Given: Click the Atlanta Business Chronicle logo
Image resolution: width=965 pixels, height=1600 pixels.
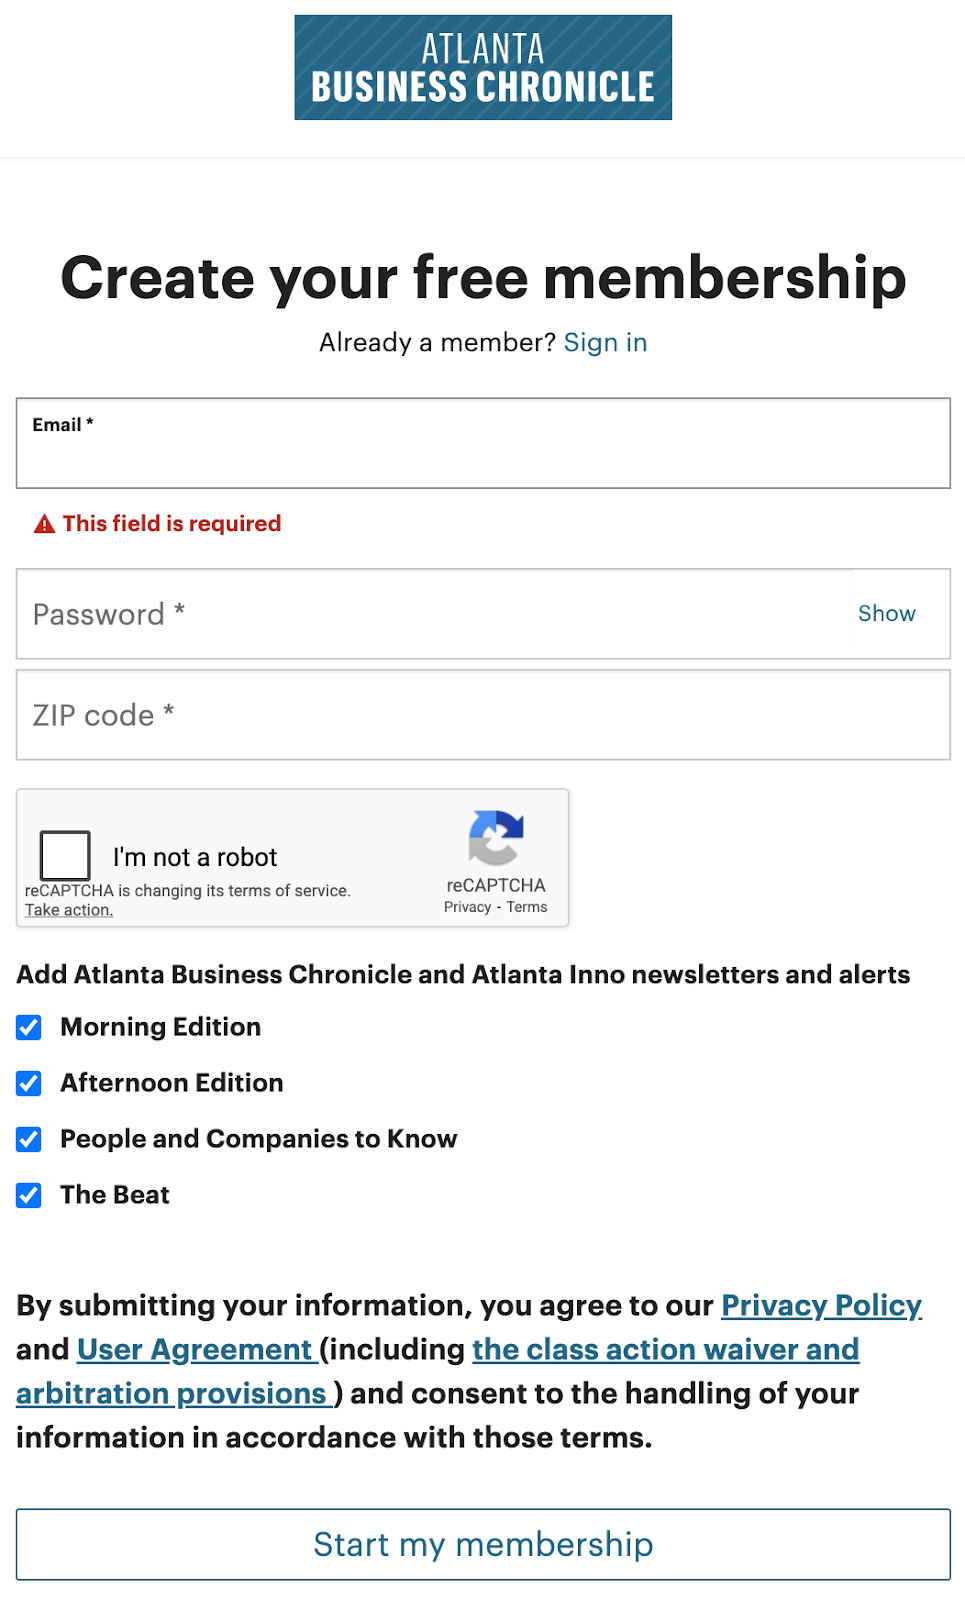Looking at the screenshot, I should click(483, 67).
